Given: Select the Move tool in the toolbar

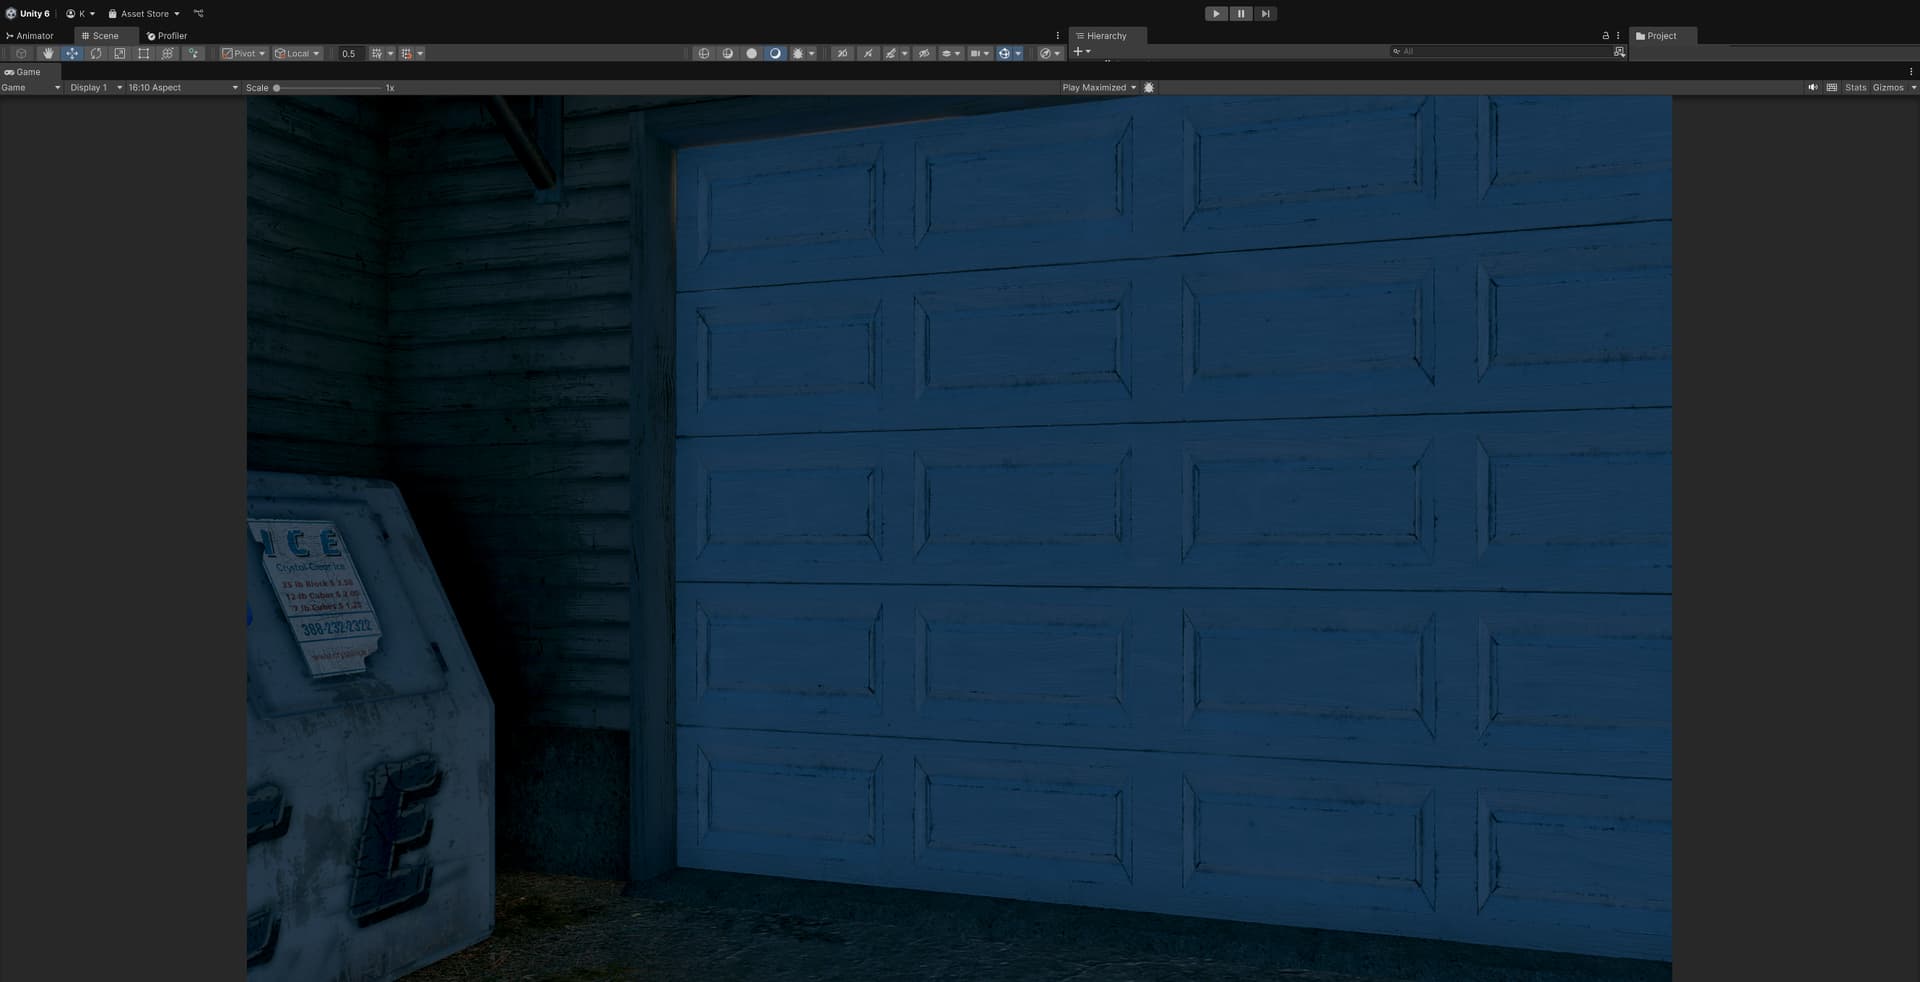Looking at the screenshot, I should tap(71, 53).
